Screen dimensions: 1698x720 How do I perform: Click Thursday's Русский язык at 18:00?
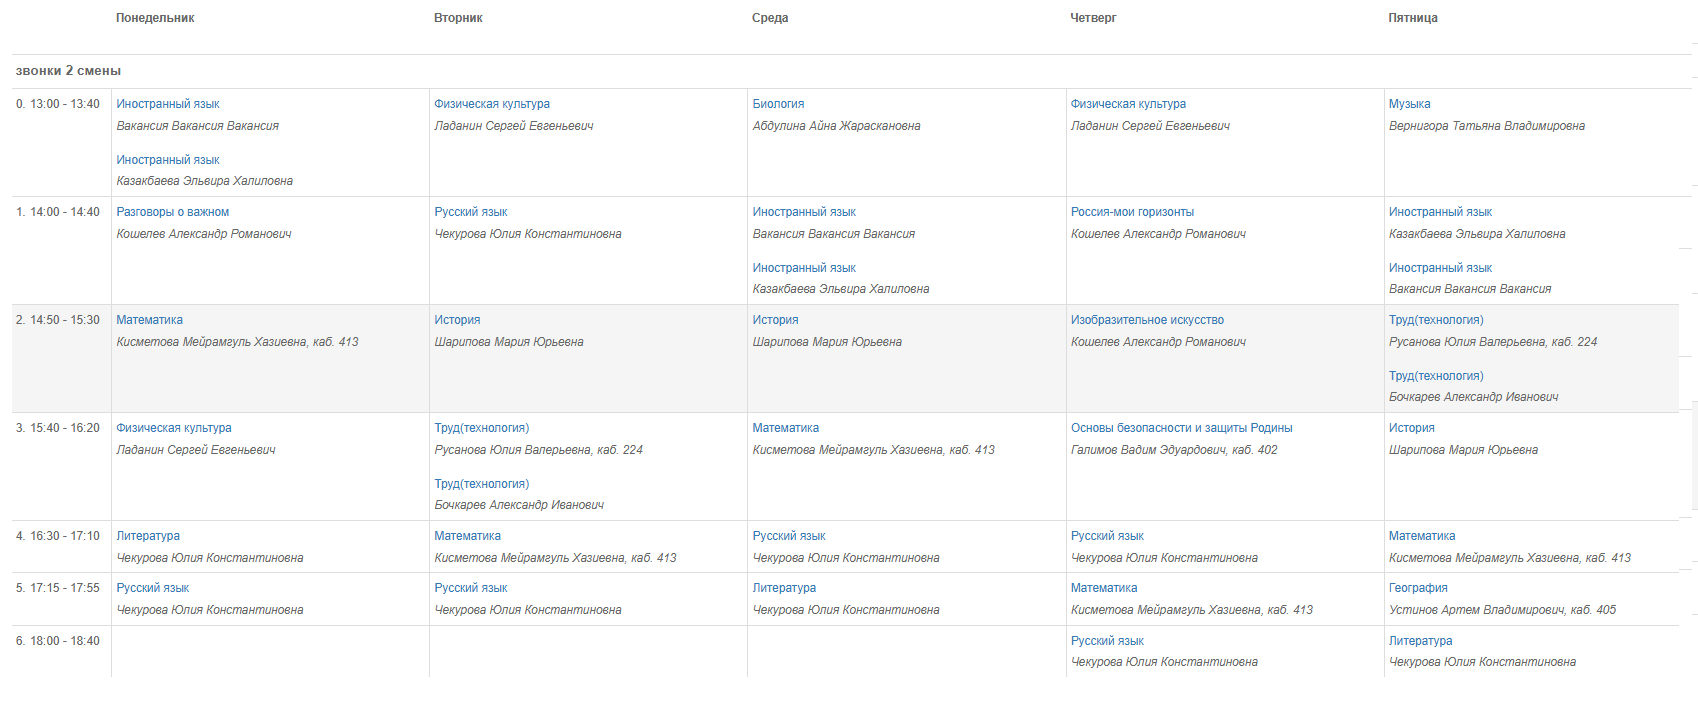(1107, 641)
